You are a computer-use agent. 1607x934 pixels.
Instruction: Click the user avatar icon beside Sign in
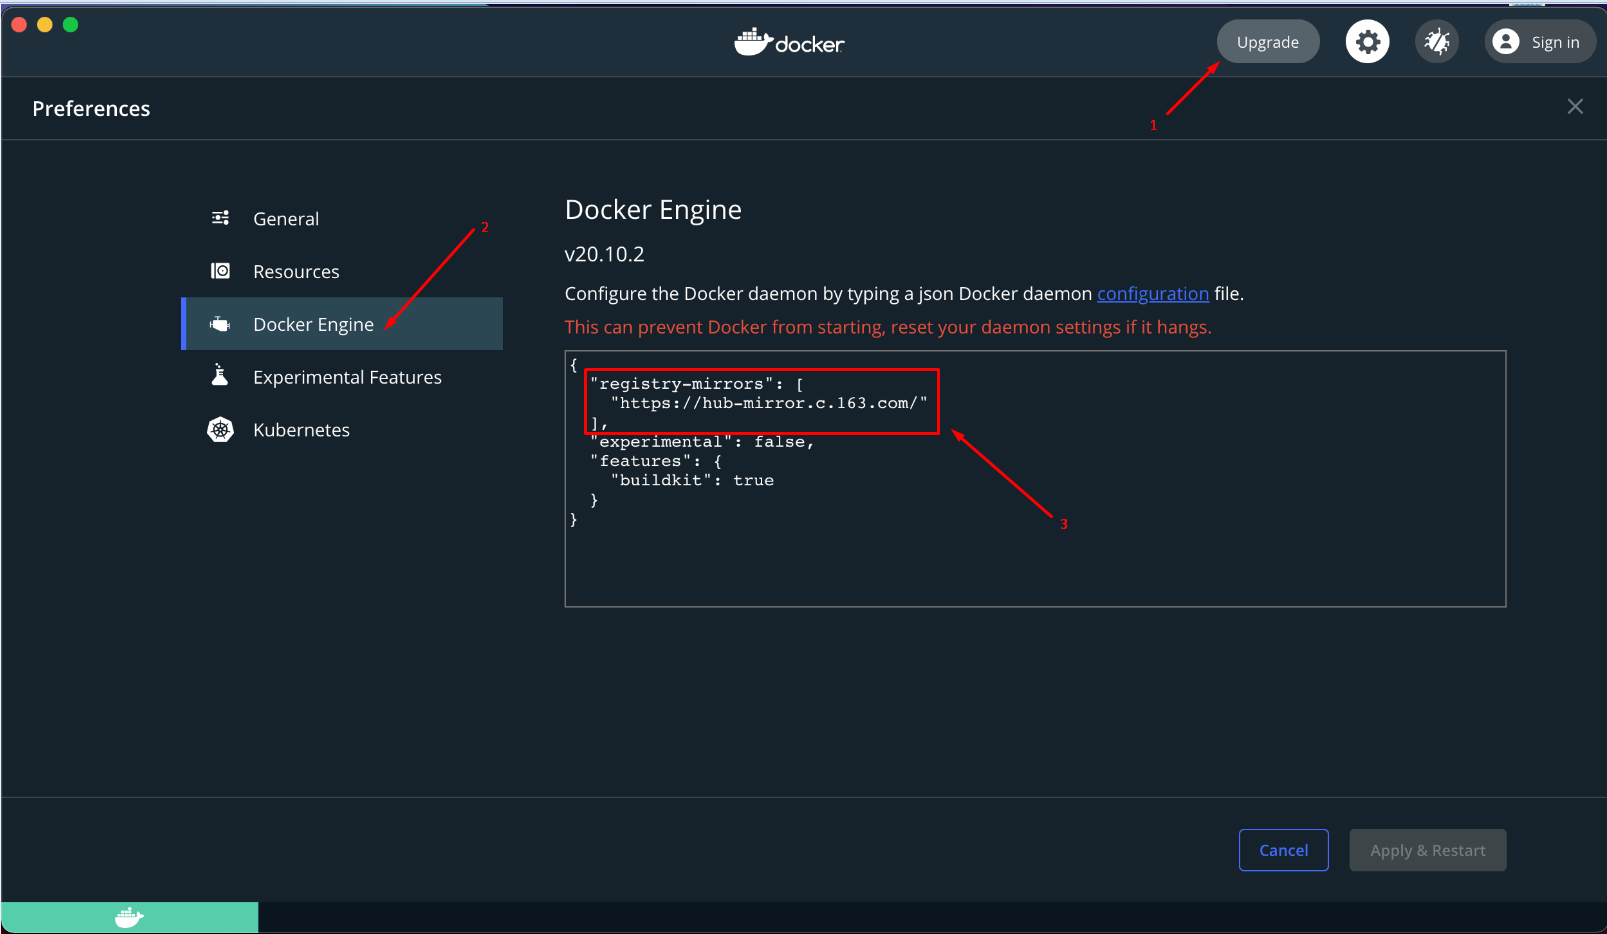tap(1505, 42)
